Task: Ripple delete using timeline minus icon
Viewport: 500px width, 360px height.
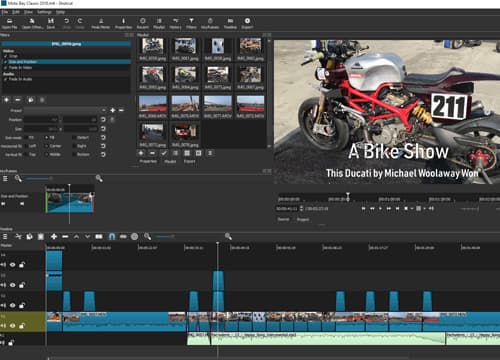Action: tap(65, 236)
